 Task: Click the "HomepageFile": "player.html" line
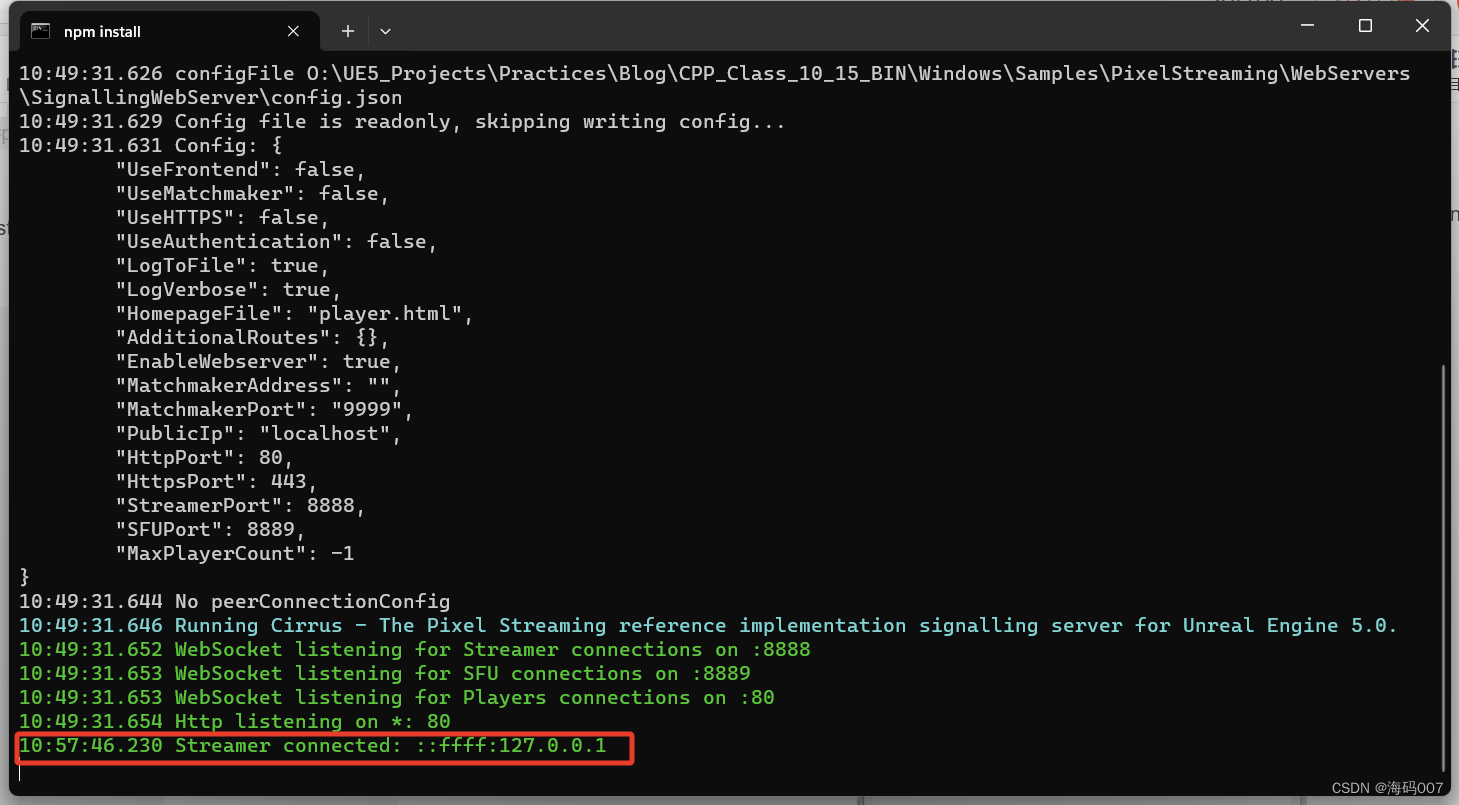(x=294, y=313)
